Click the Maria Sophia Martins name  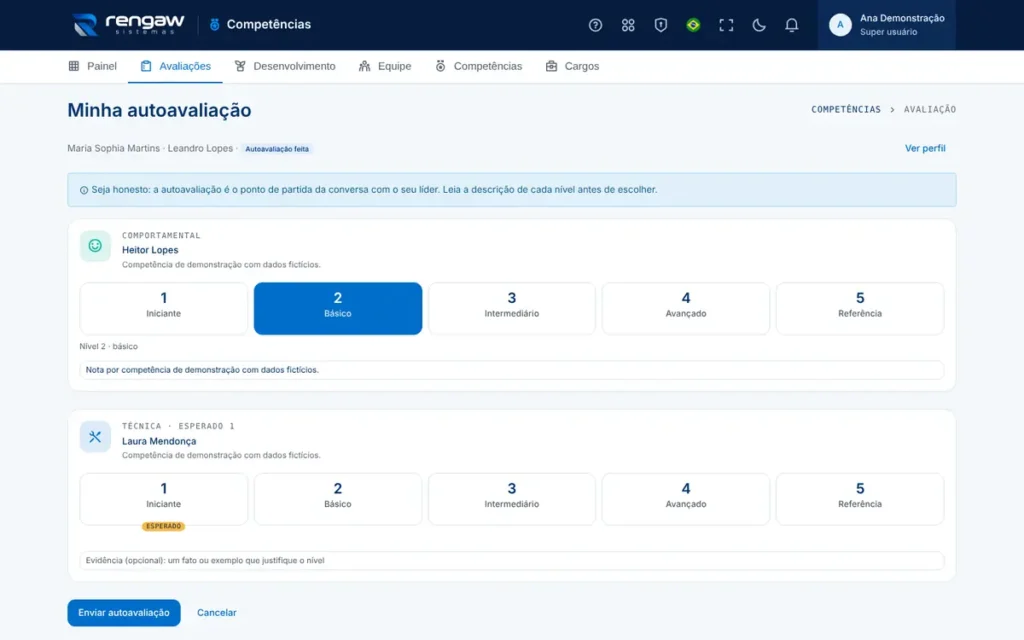click(x=114, y=148)
